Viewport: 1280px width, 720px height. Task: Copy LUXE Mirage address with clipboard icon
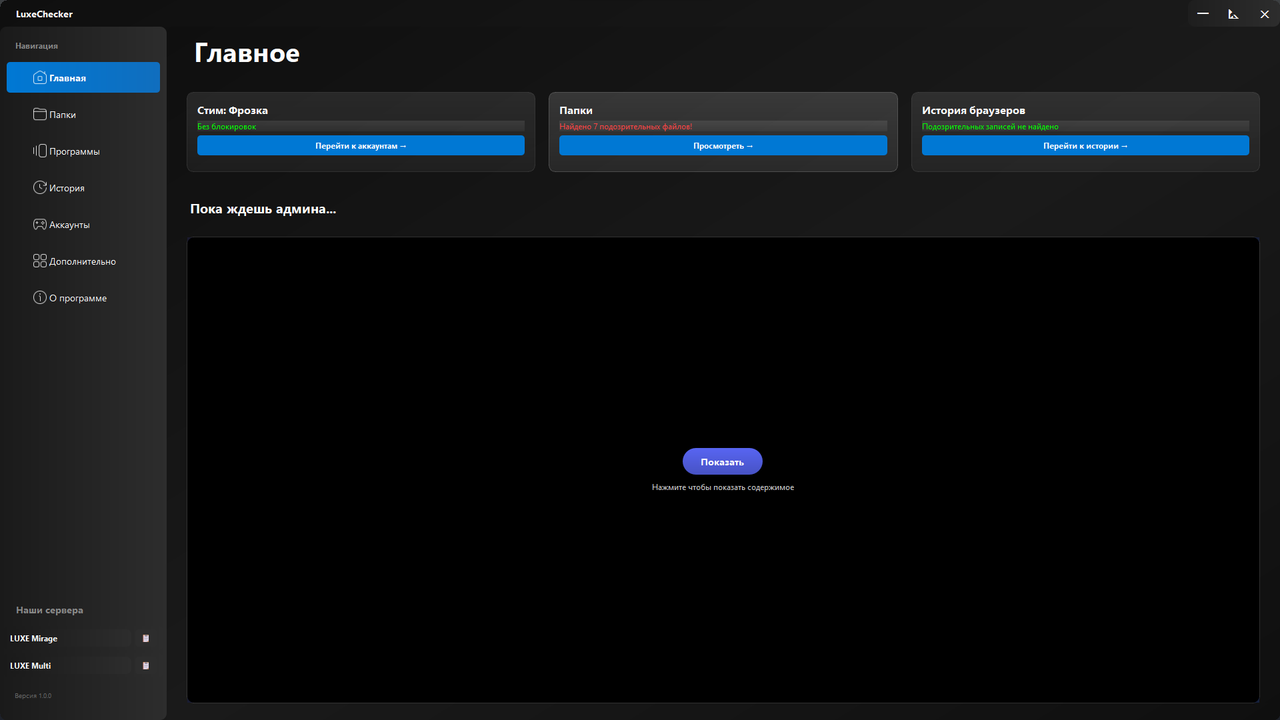(146, 638)
